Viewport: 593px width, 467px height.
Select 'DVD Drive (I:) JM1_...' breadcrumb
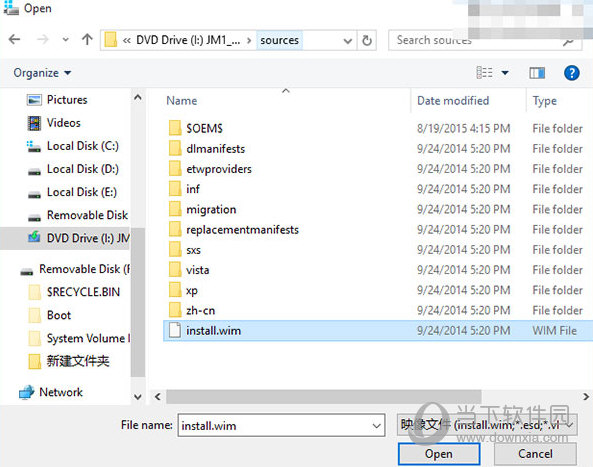[x=188, y=40]
